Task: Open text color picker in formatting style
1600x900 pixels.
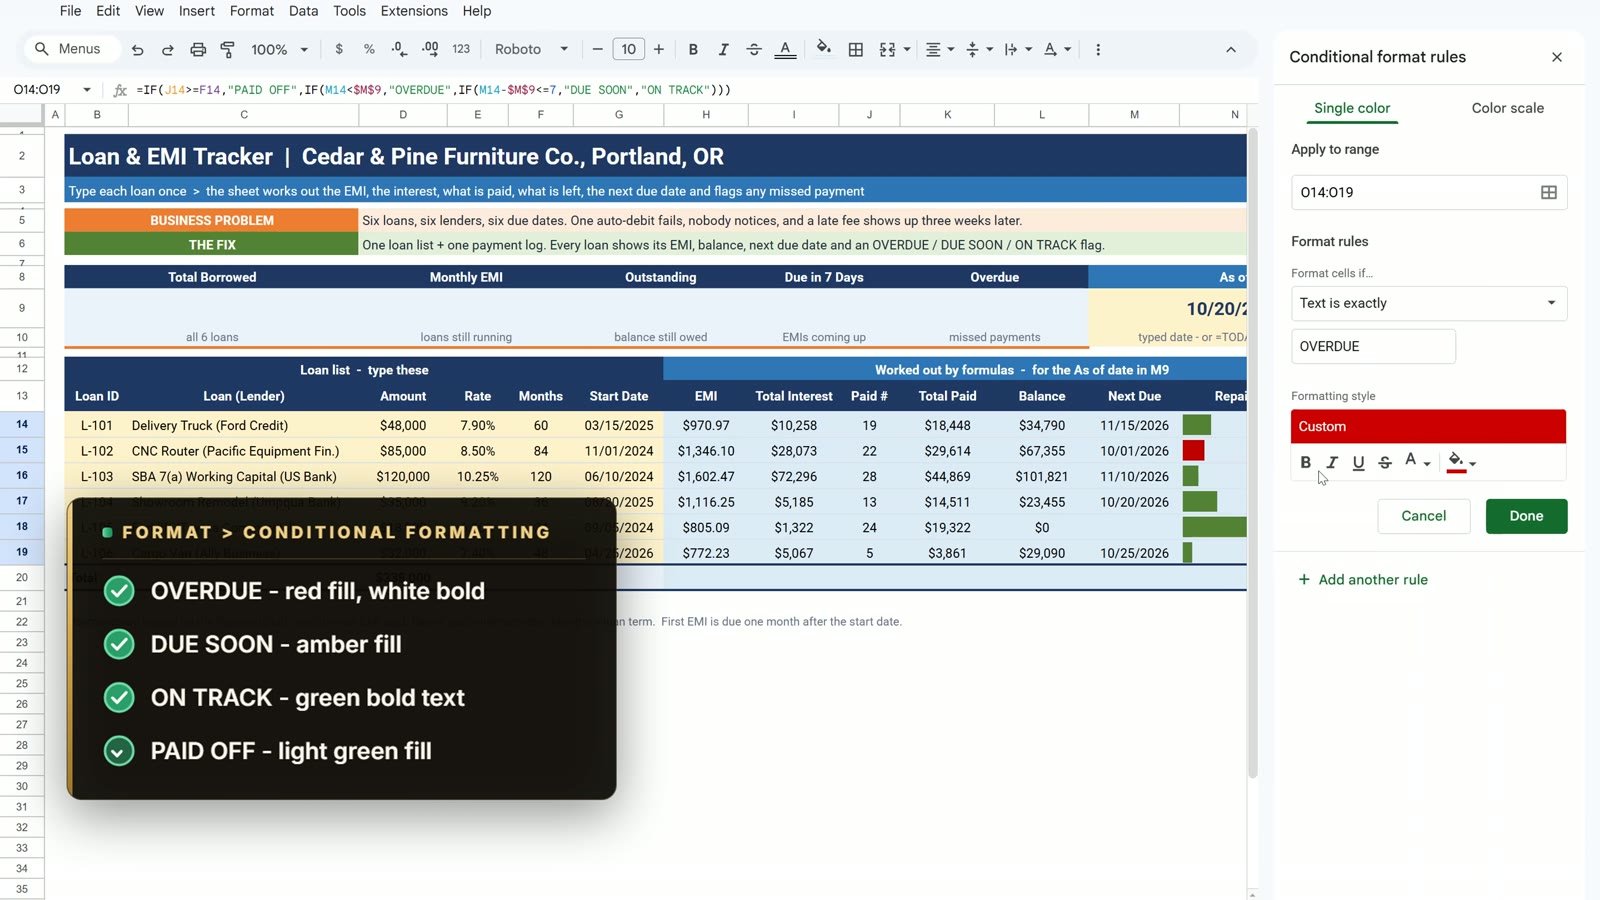Action: pyautogui.click(x=1416, y=461)
